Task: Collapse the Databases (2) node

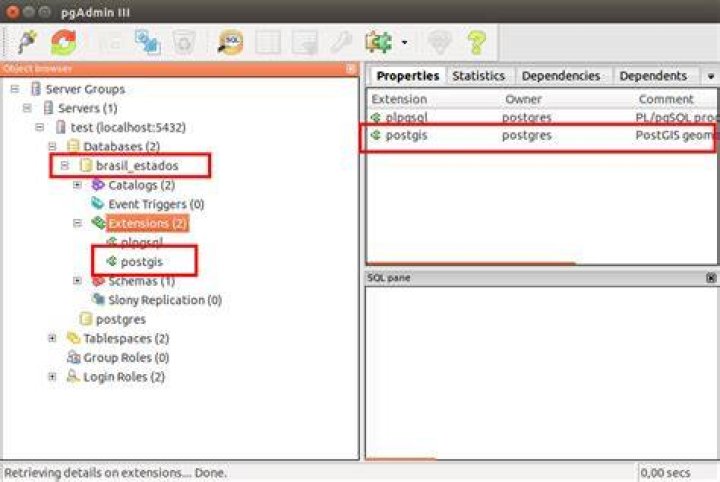Action: coord(52,146)
